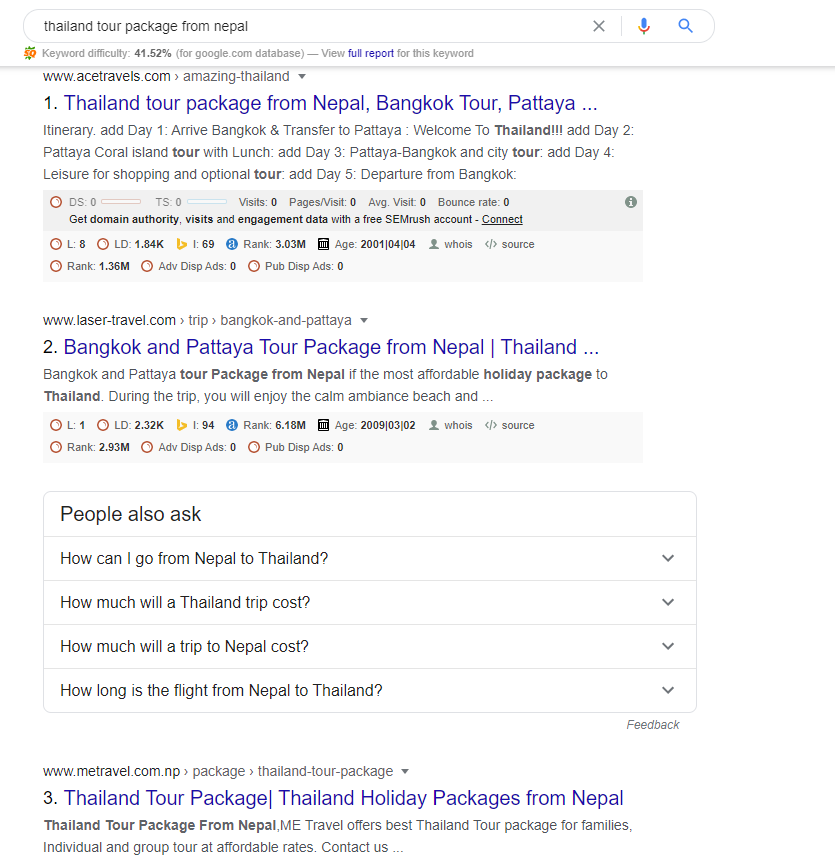Start voice search with the microphone icon

(644, 26)
